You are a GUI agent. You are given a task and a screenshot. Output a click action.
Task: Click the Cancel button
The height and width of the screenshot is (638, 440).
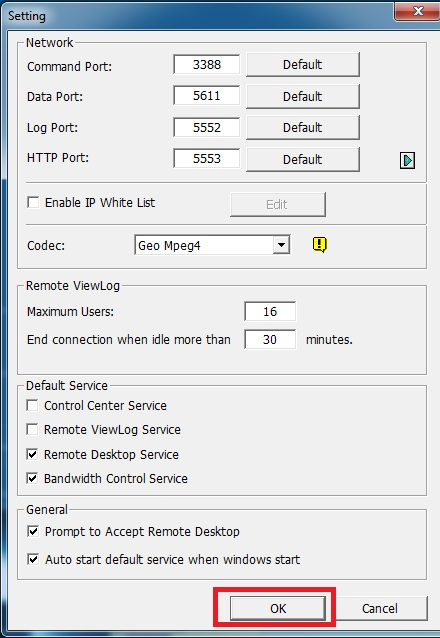point(380,608)
